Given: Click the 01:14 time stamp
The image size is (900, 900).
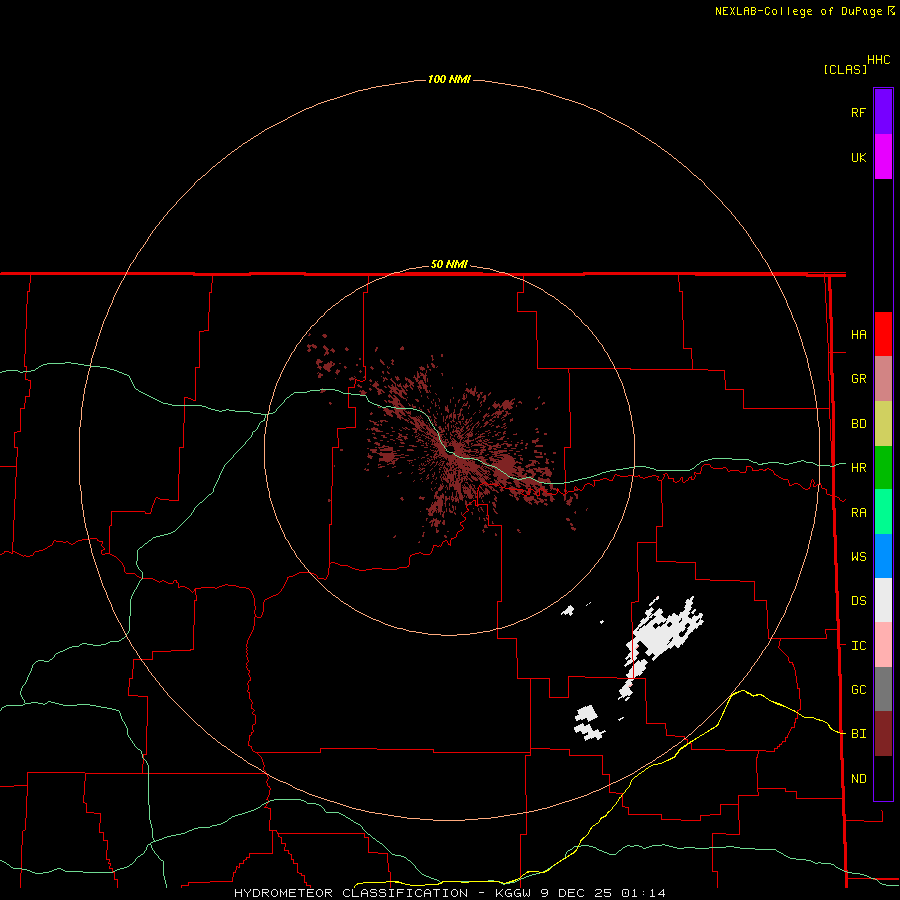Looking at the screenshot, I should (x=643, y=893).
